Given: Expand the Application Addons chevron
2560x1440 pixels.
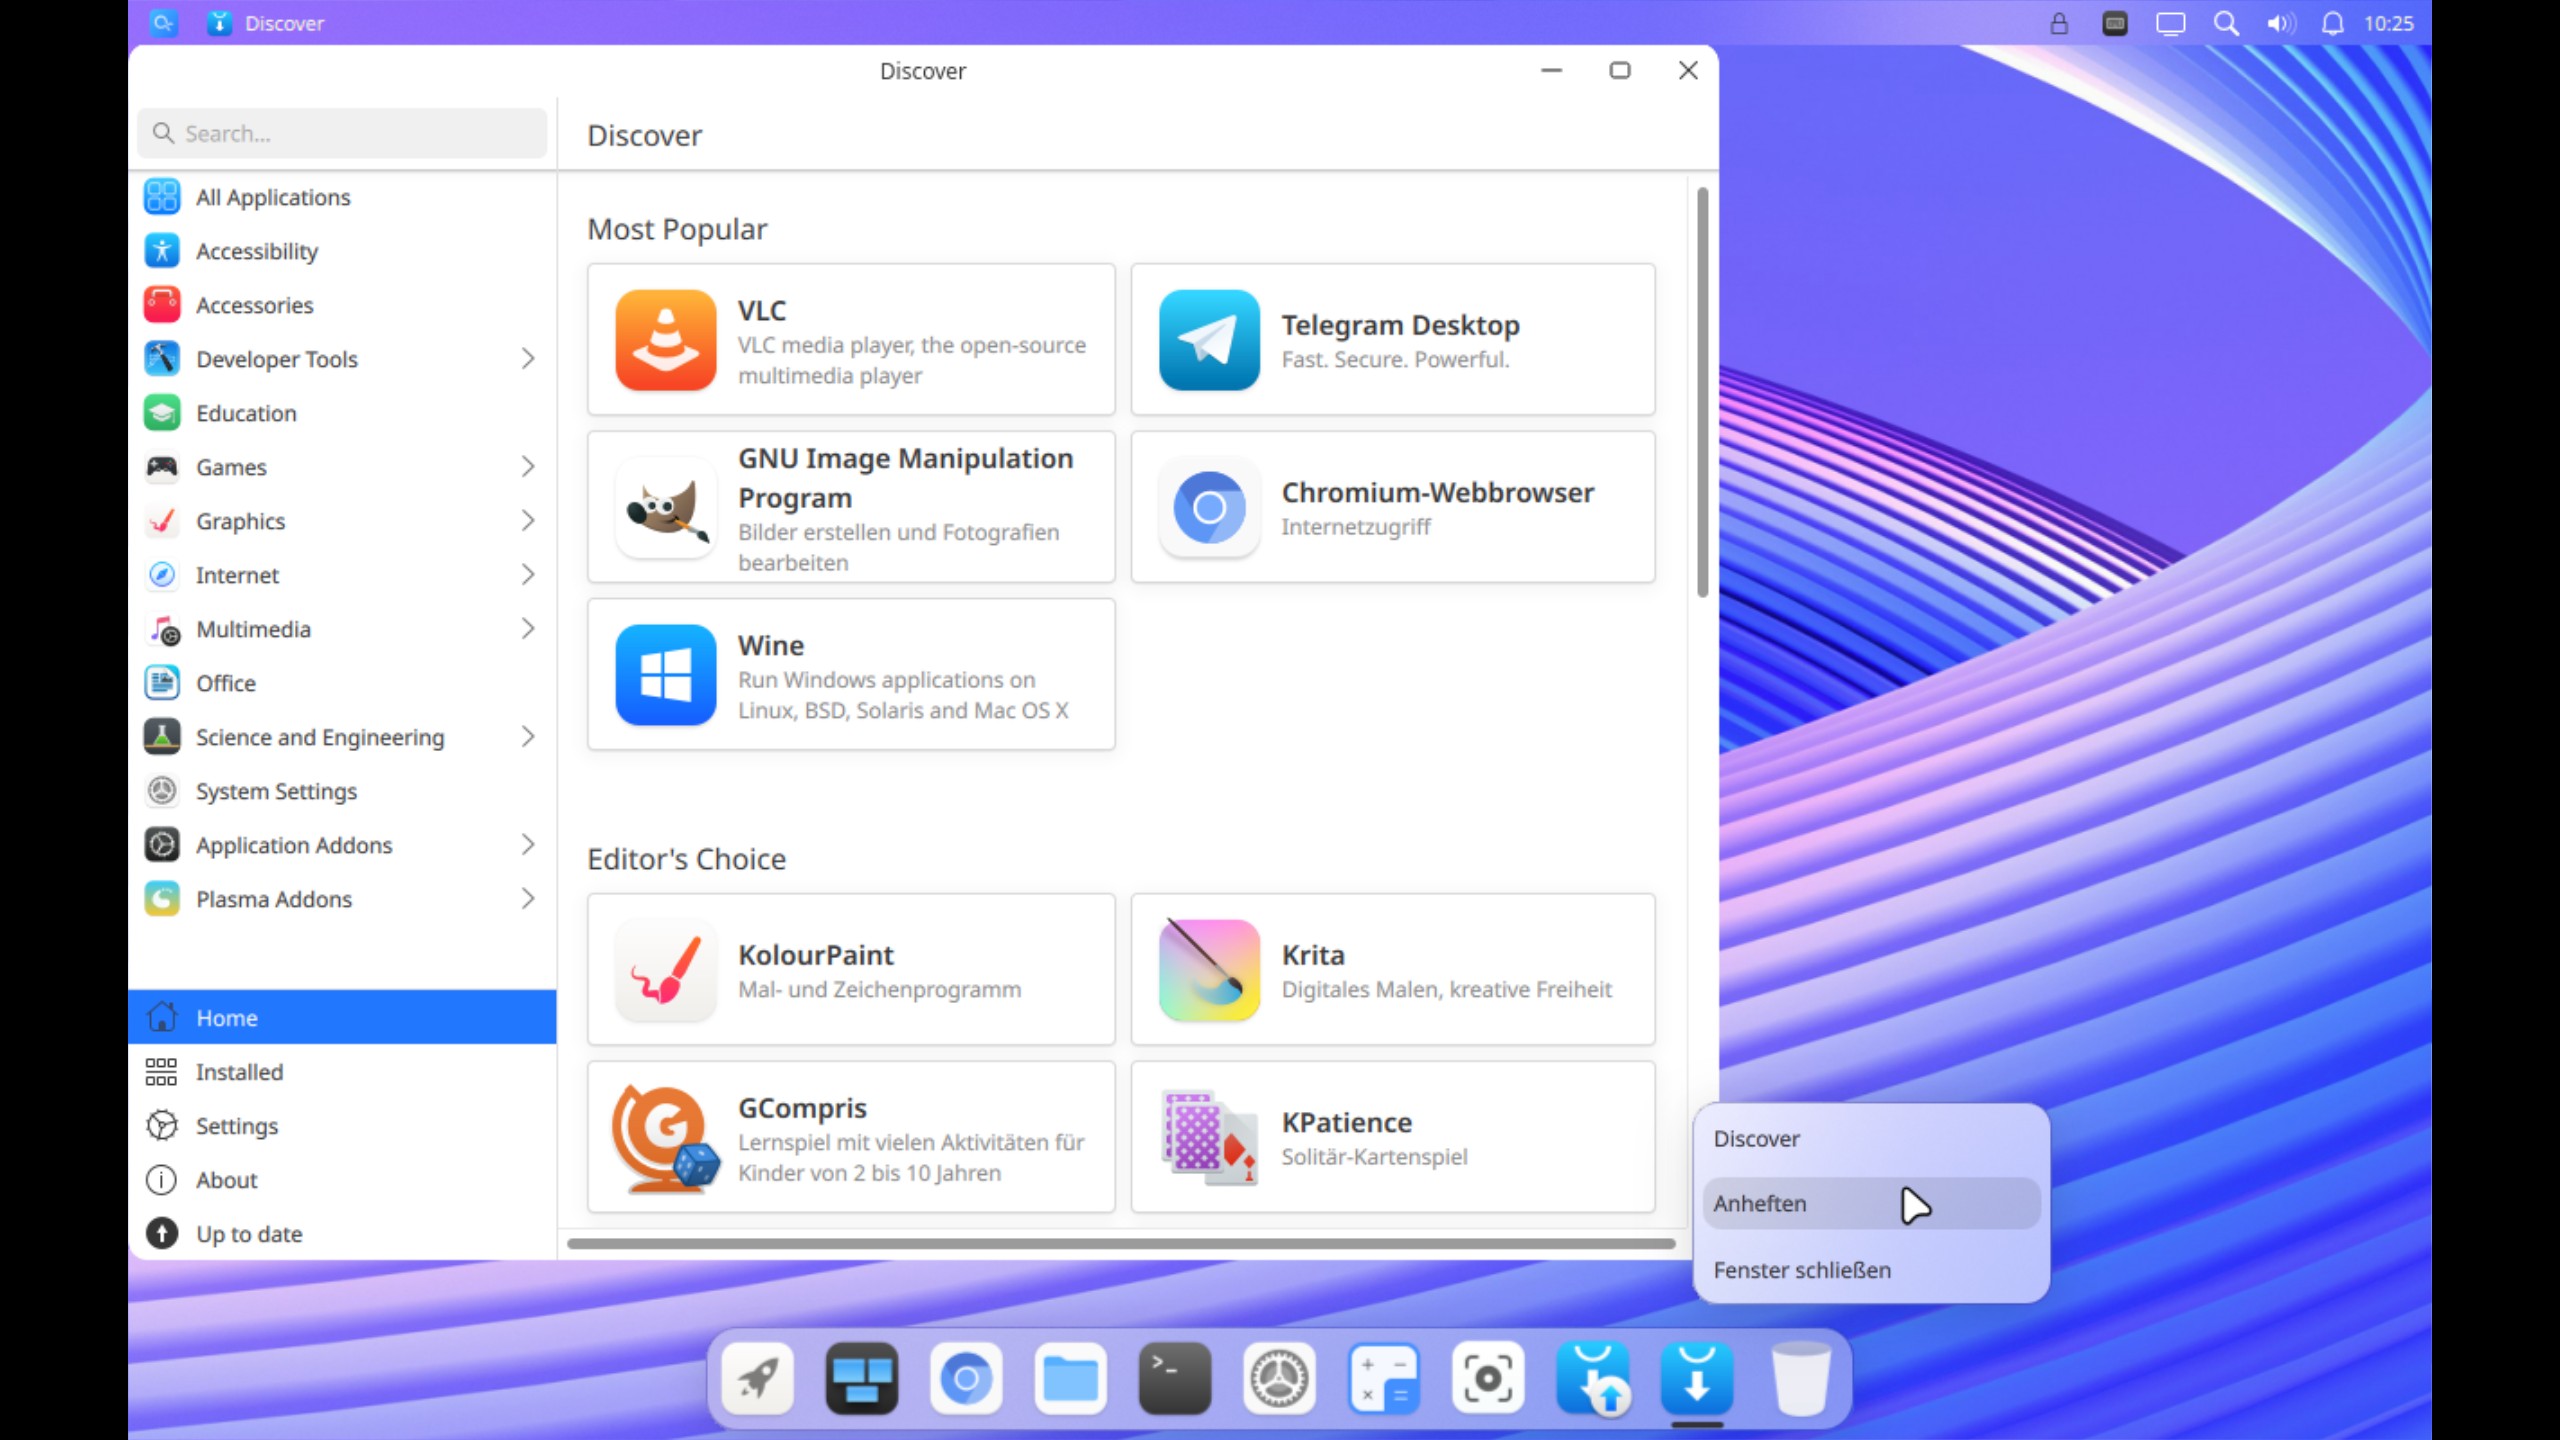Looking at the screenshot, I should pos(528,845).
